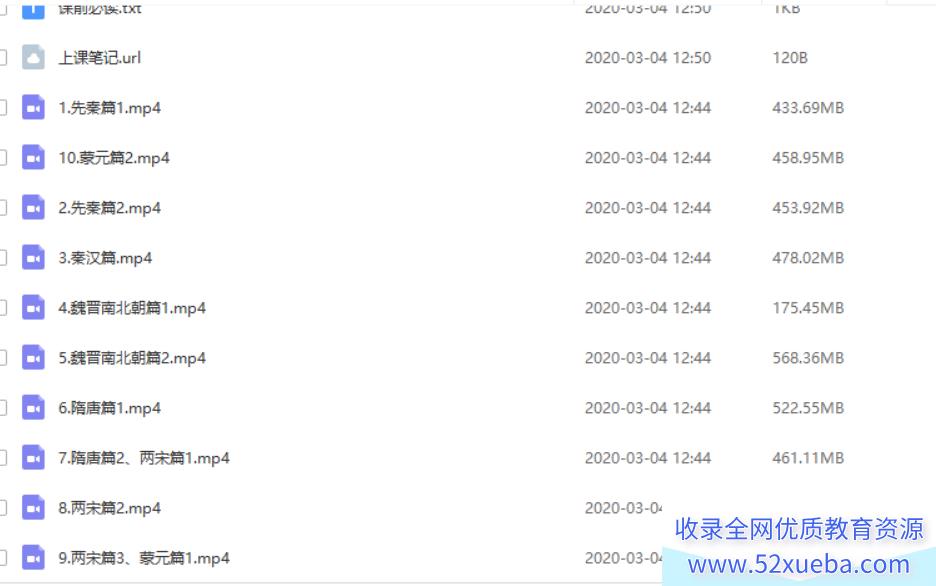The width and height of the screenshot is (936, 586).
Task: Click the 568.36MB size of 5.魏晋南北朝篇2.mp4
Action: click(808, 358)
